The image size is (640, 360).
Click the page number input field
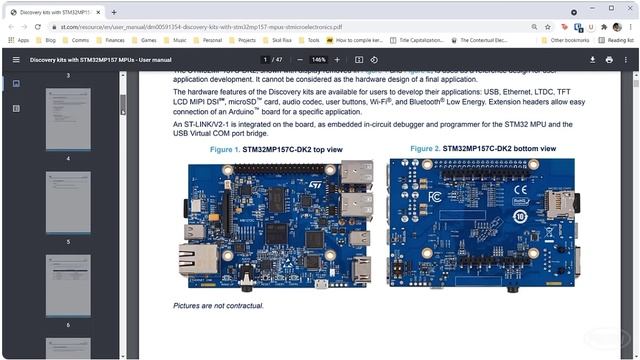[265, 60]
